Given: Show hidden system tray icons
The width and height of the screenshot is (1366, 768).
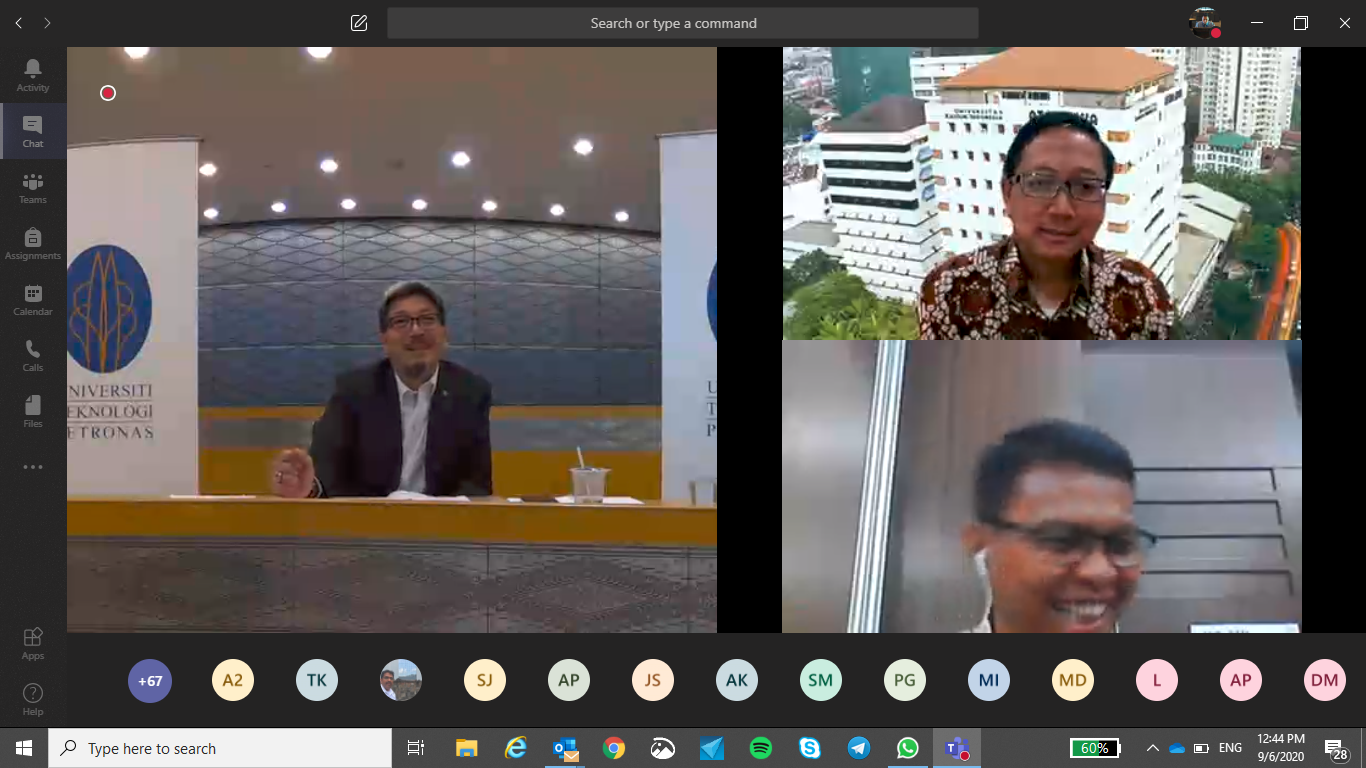Looking at the screenshot, I should [x=1152, y=747].
